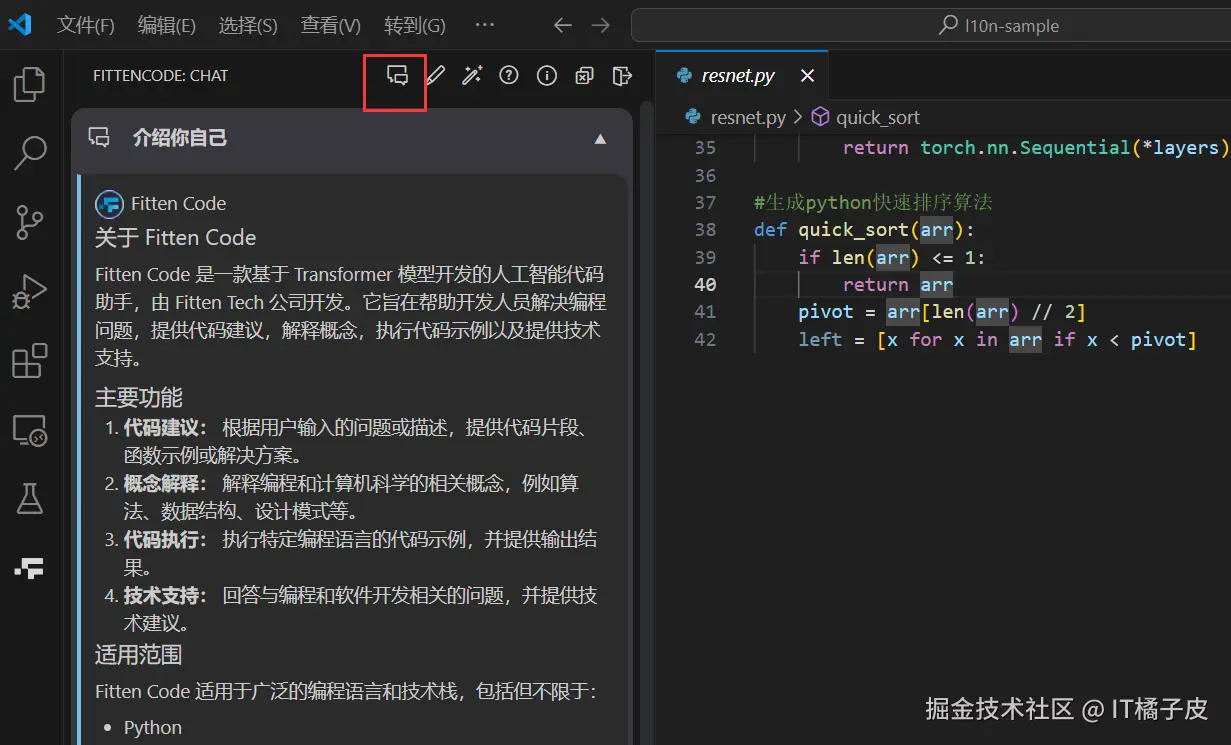Open Run and Debug view
Screen dimensions: 1231x745
coord(29,291)
